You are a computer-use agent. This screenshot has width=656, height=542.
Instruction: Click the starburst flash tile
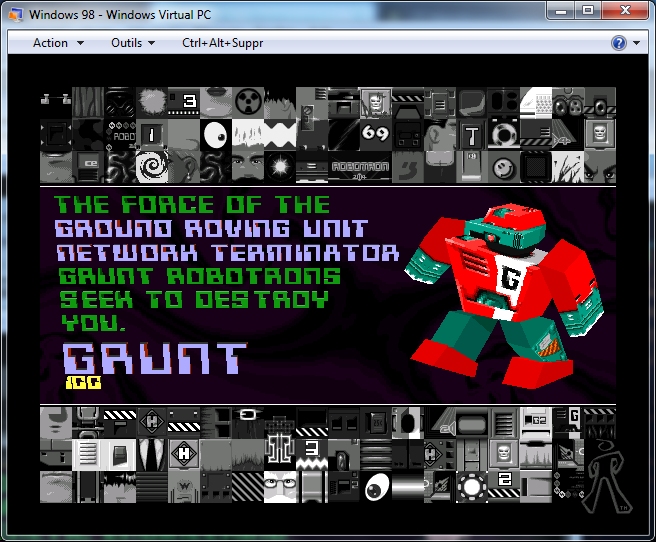coord(280,167)
